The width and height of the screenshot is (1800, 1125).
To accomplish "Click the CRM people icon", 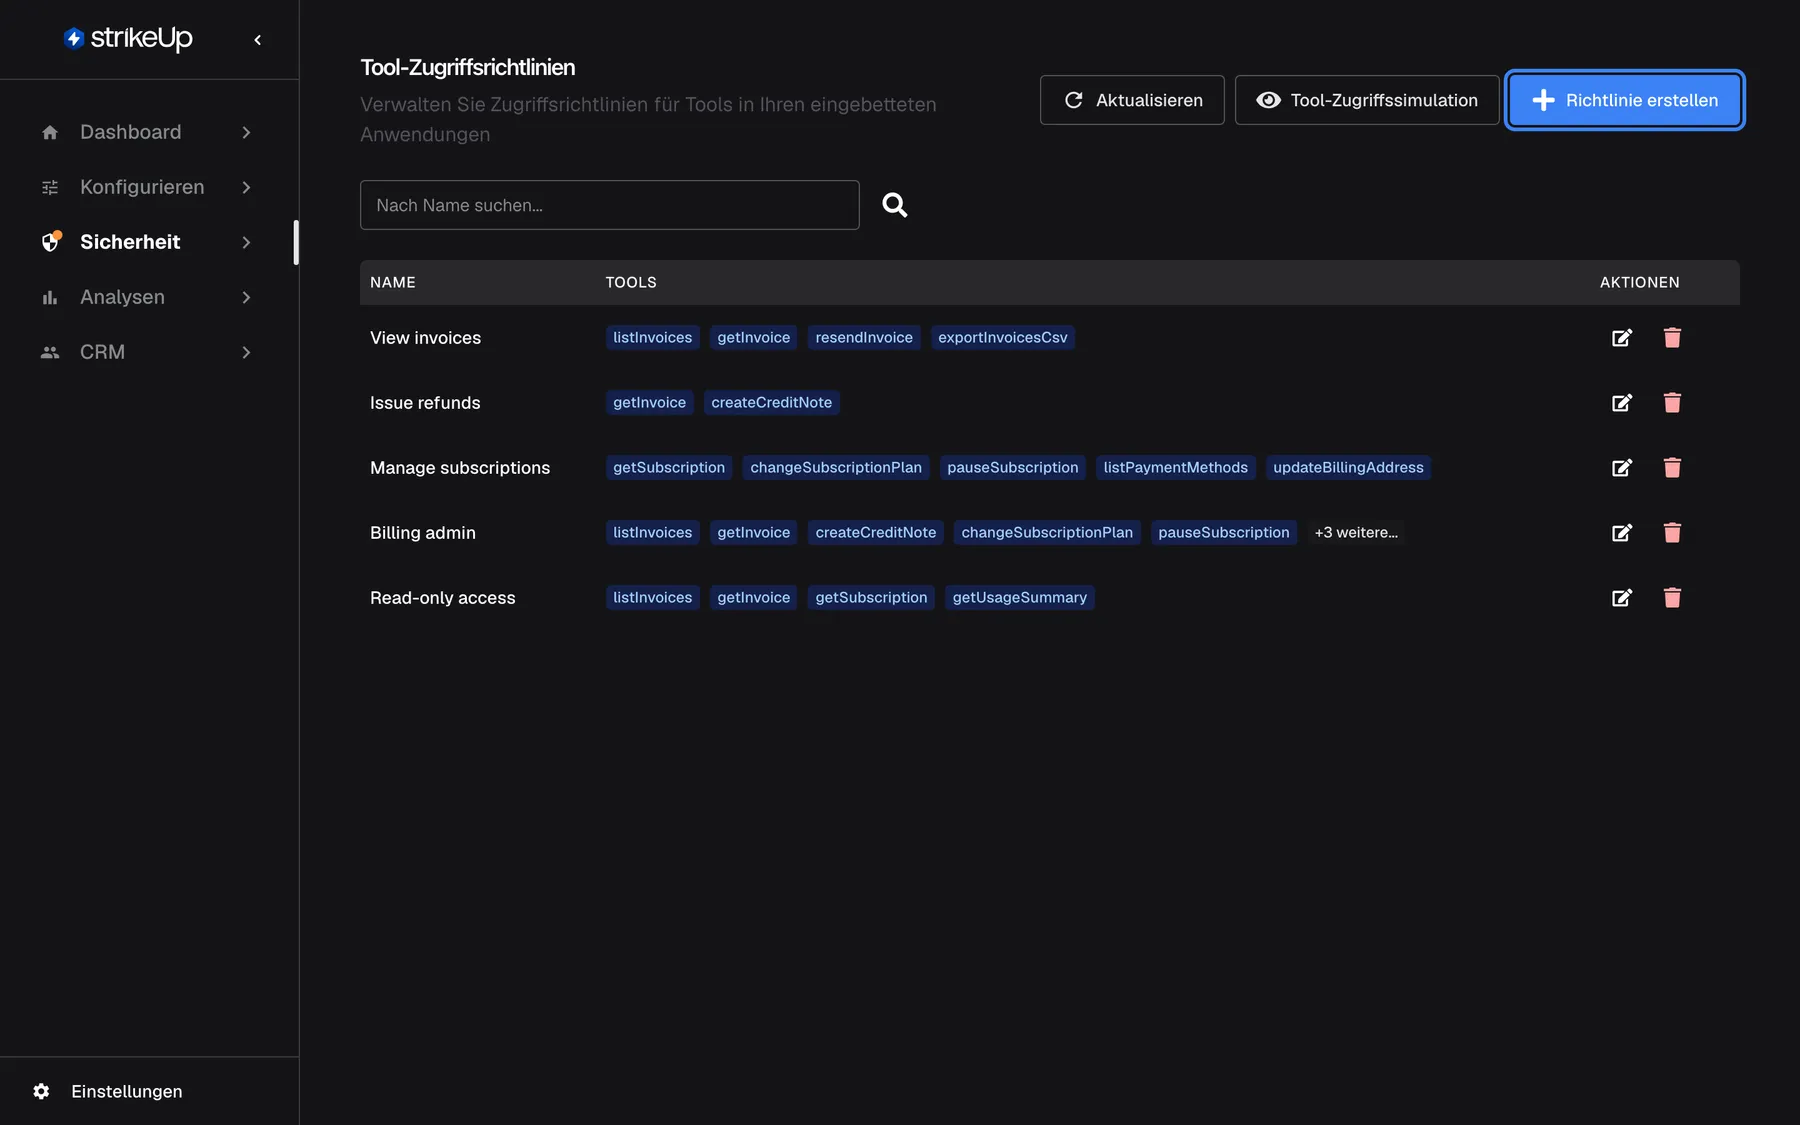I will (x=50, y=352).
